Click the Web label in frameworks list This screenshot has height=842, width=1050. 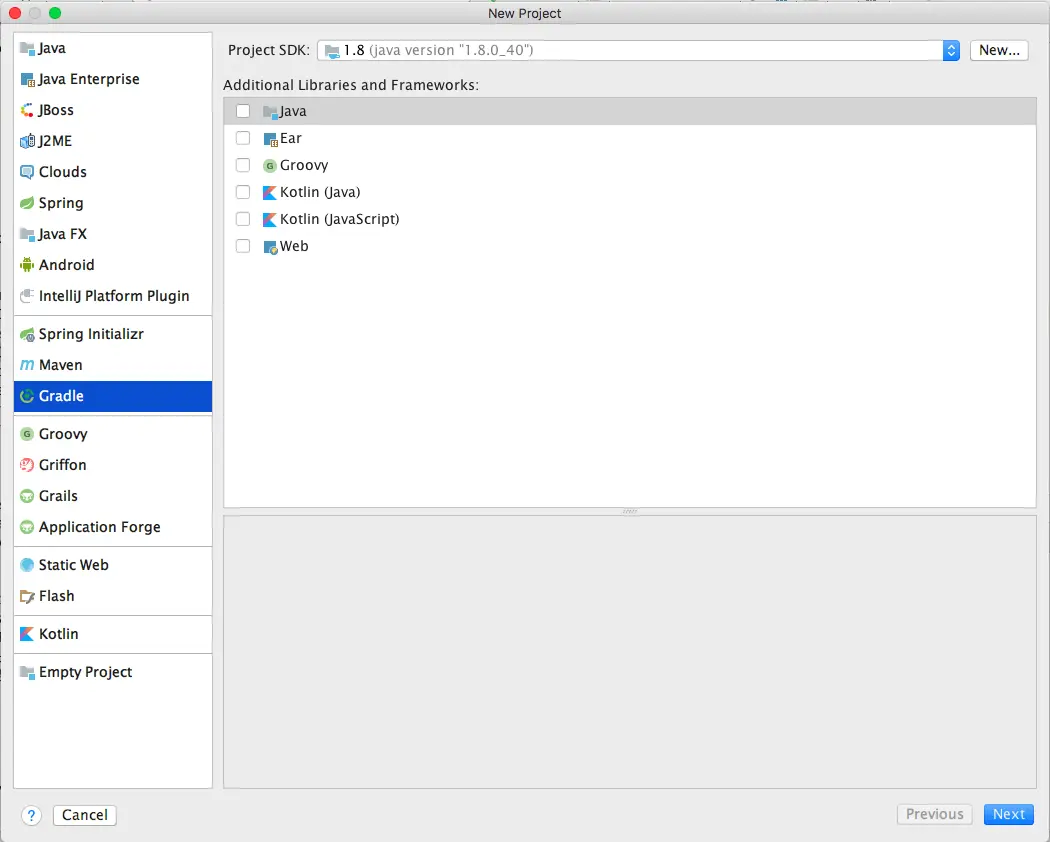point(294,246)
